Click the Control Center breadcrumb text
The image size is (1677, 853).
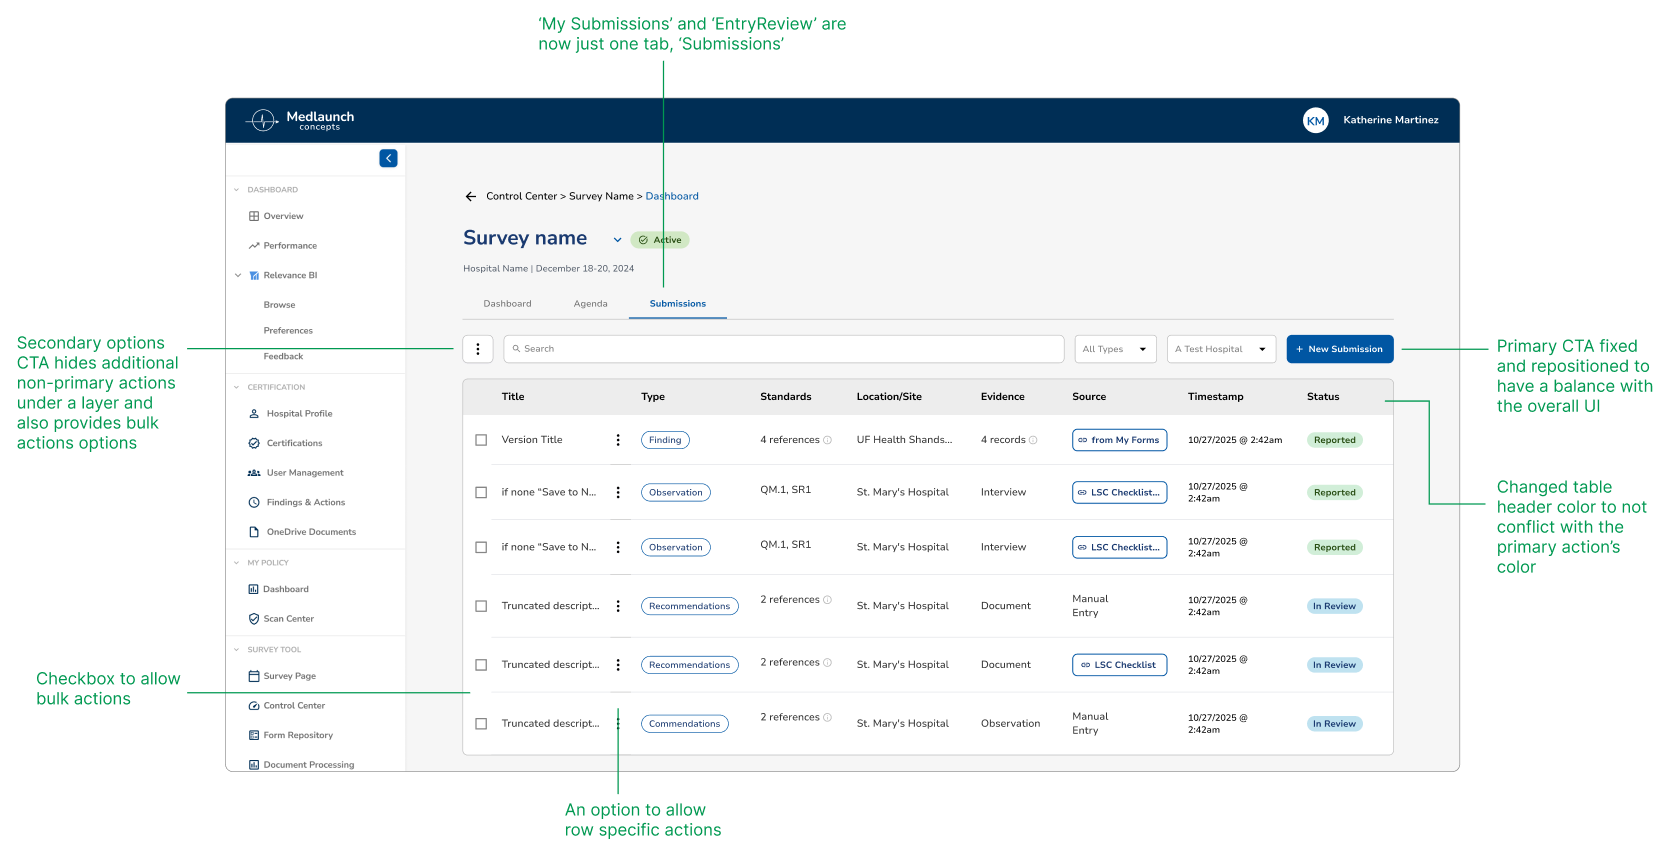pos(521,196)
